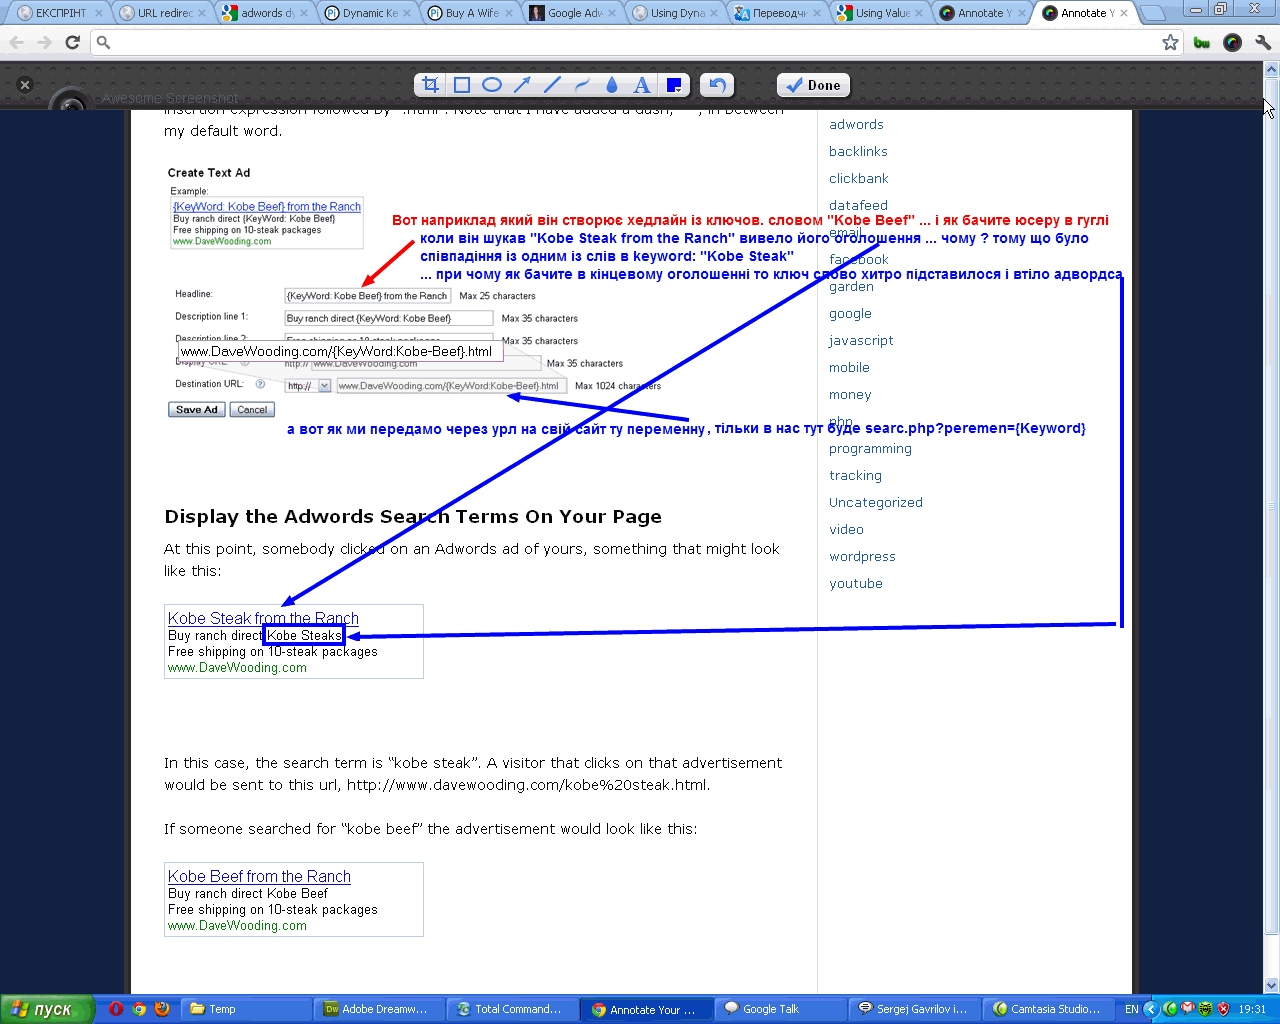This screenshot has height=1024, width=1280.
Task: Click the 'adwords' tag text
Action: point(856,125)
